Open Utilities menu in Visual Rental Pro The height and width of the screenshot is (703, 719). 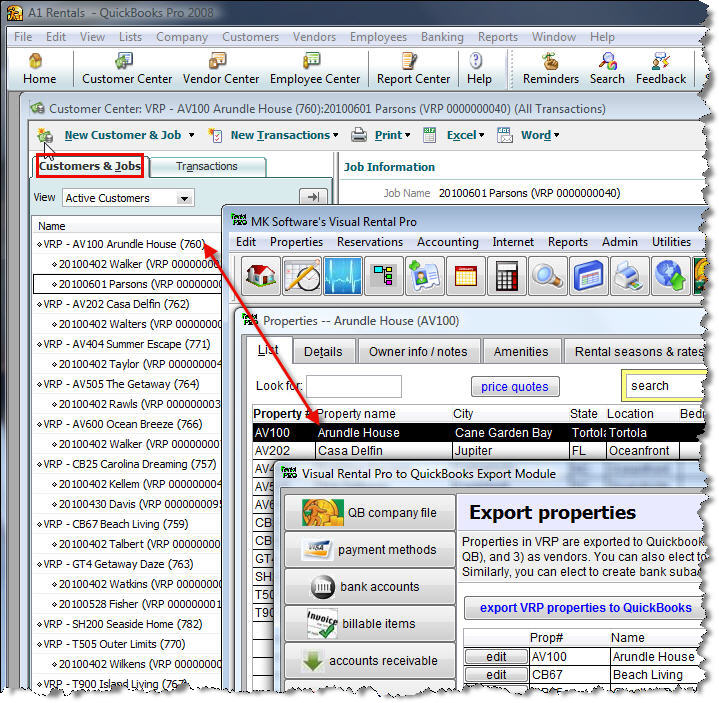pos(671,242)
